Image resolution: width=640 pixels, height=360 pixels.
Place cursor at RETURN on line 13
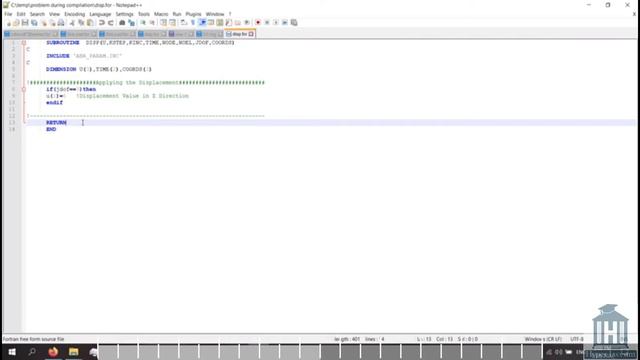tap(56, 123)
